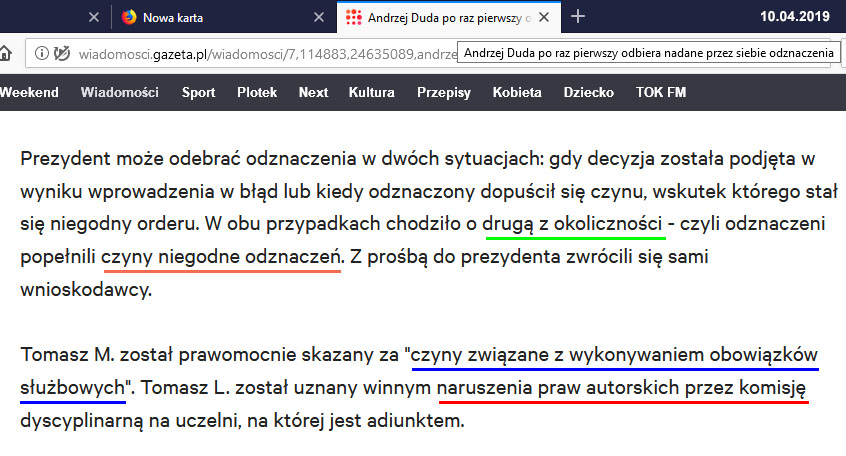Click the Gazeta.pl favicon on the active tab

coord(353,17)
